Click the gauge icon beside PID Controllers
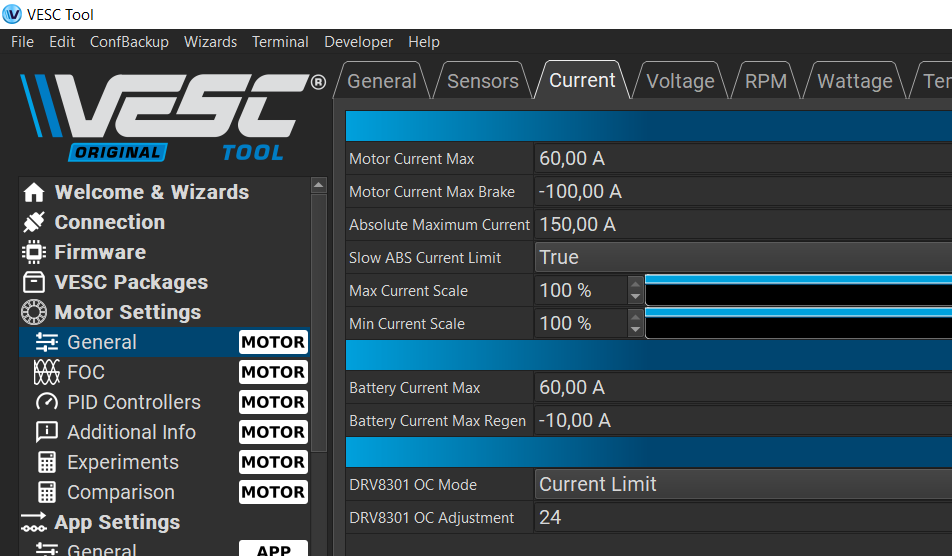This screenshot has height=556, width=952. 46,403
